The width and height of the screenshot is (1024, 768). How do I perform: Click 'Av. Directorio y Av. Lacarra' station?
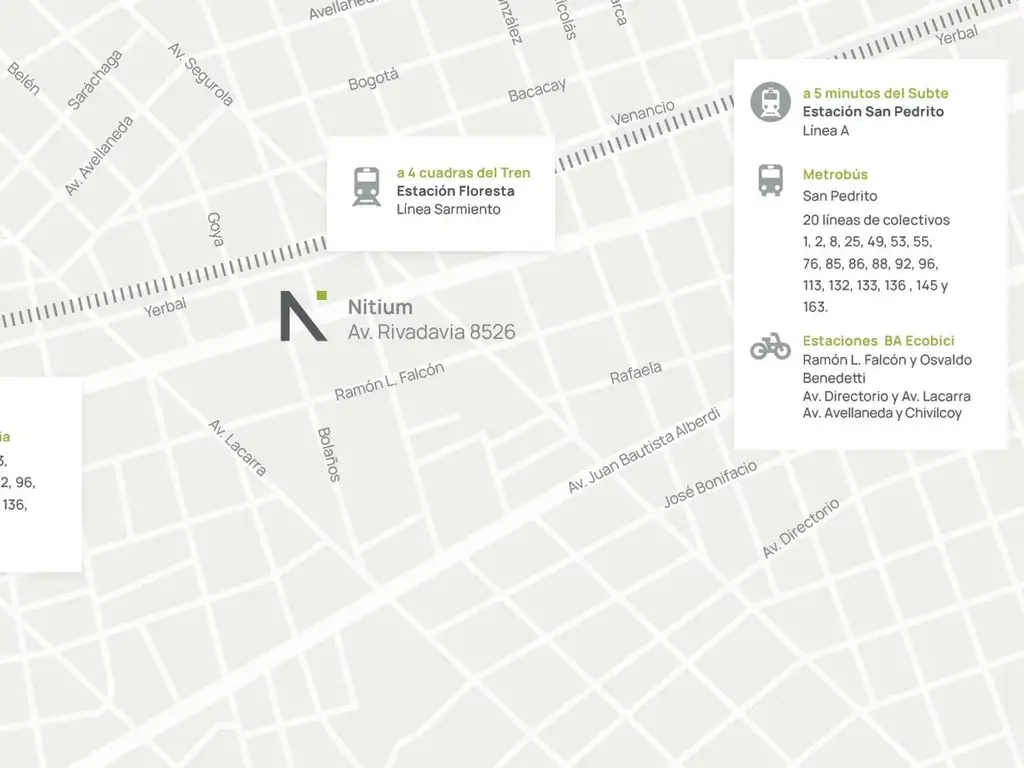[886, 396]
